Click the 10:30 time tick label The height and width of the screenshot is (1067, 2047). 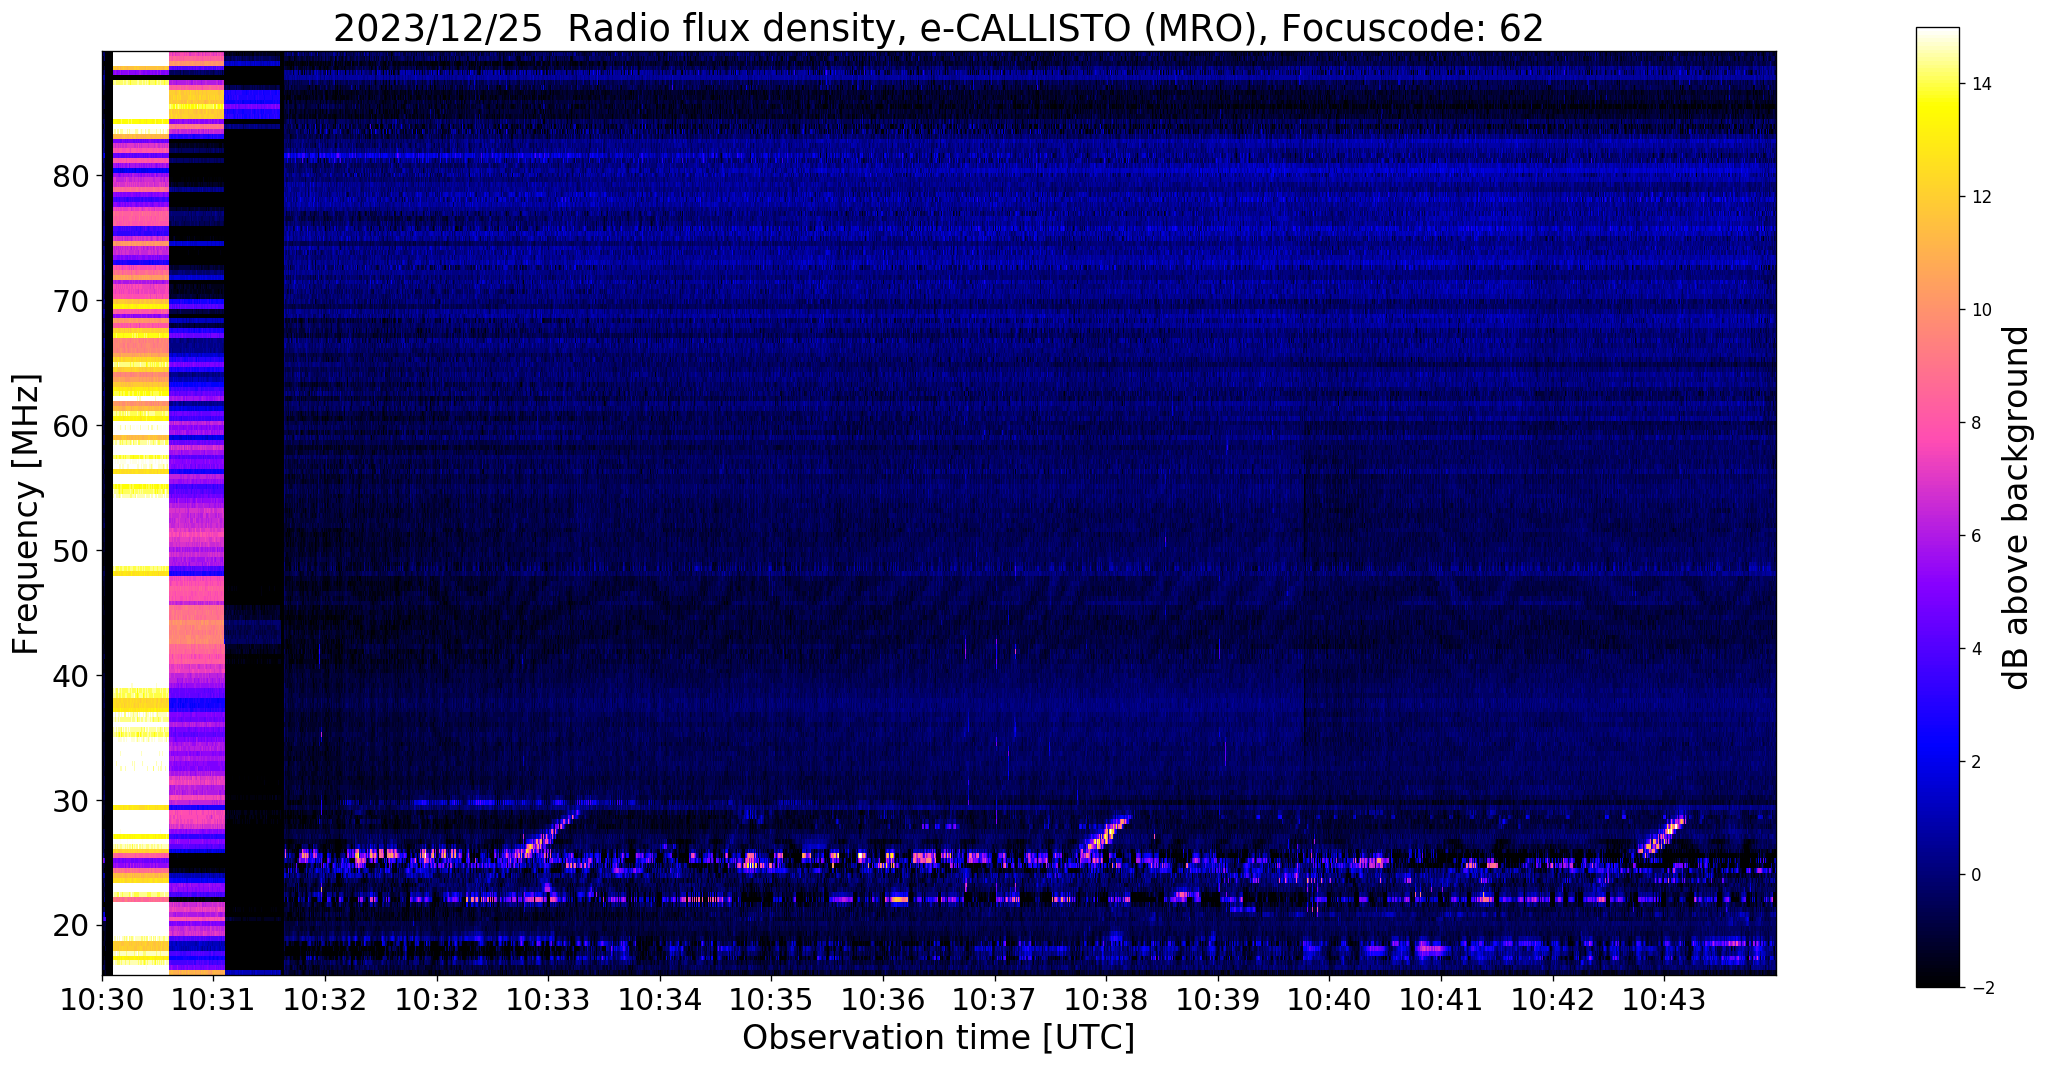[x=102, y=1000]
